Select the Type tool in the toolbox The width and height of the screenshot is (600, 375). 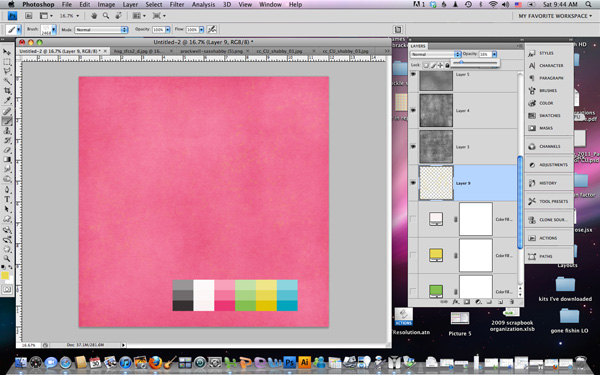(x=7, y=199)
